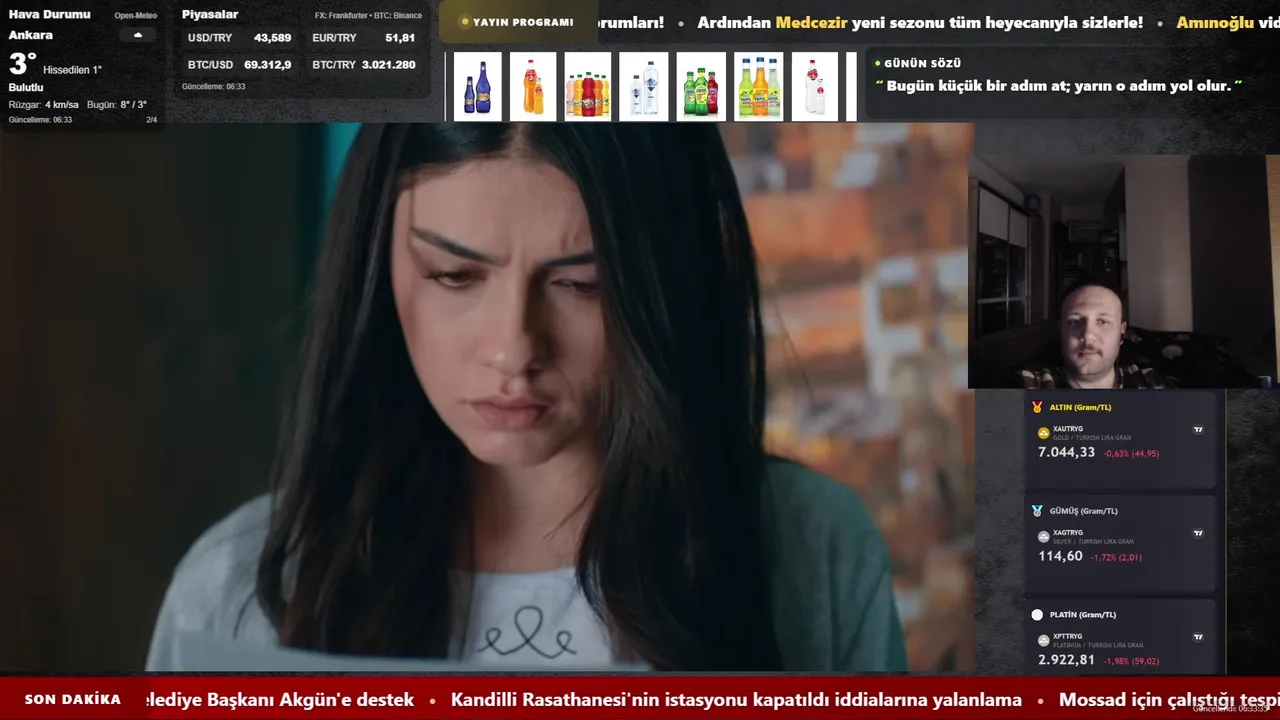The height and width of the screenshot is (720, 1280).
Task: Click the main drama video frame
Action: coord(486,397)
